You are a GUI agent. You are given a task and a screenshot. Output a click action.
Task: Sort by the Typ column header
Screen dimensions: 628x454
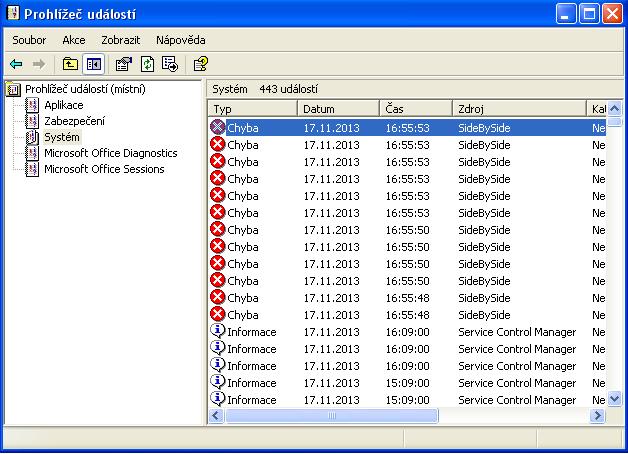[x=253, y=108]
